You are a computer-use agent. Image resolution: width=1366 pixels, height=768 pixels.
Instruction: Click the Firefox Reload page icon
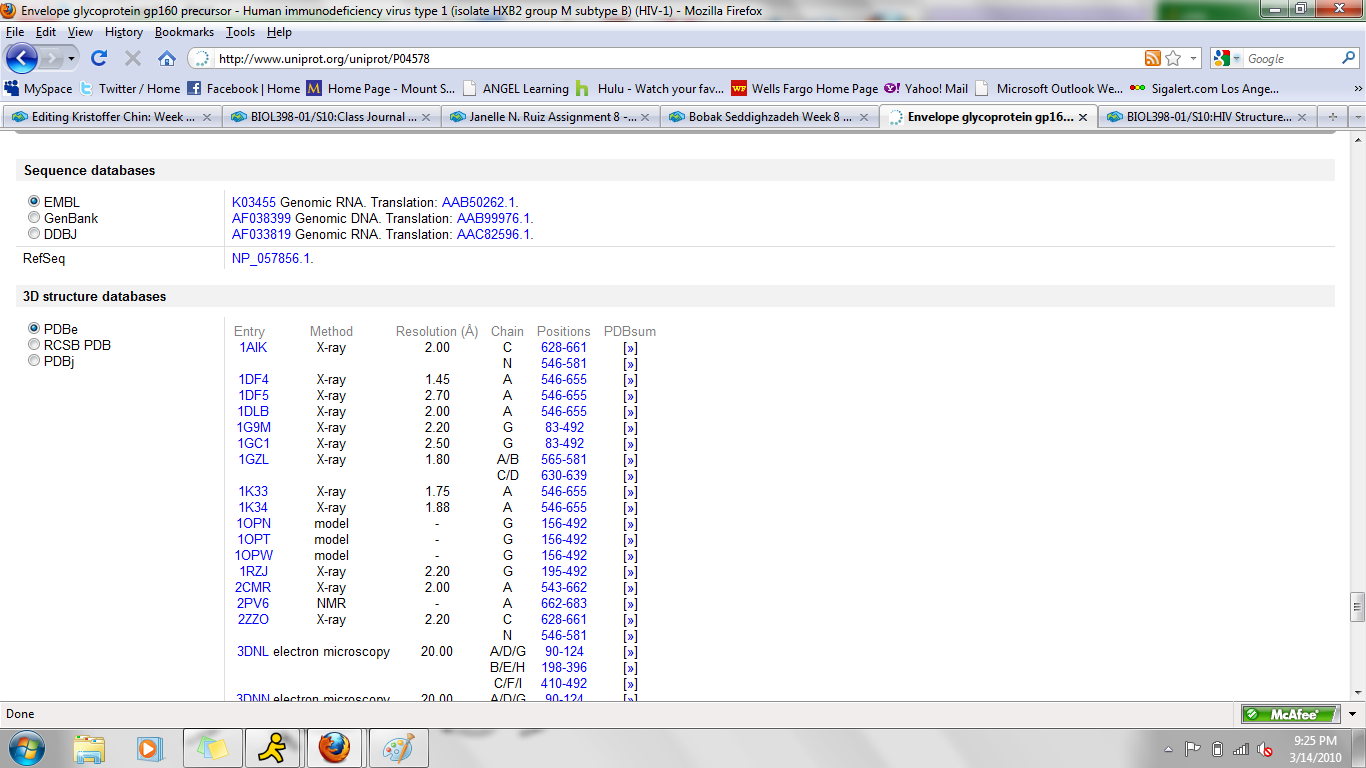coord(99,58)
